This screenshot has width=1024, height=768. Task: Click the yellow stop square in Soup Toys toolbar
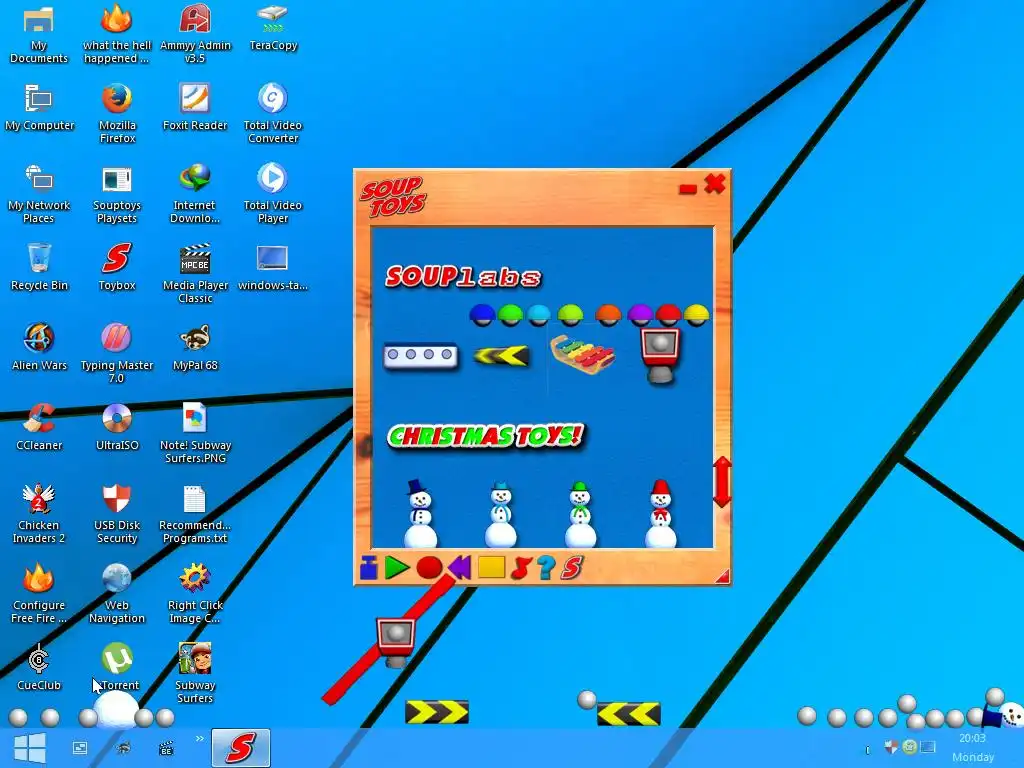(x=491, y=567)
